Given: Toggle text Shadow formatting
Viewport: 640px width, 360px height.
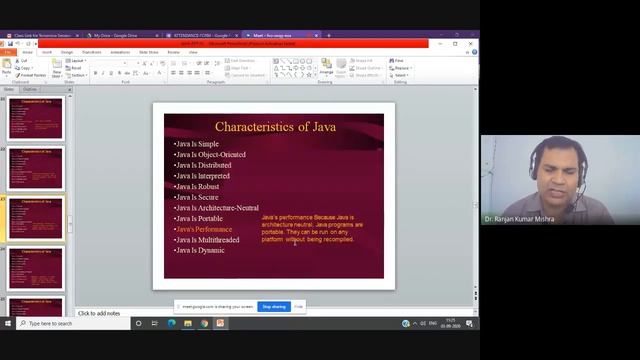Looking at the screenshot, I should tap(119, 73).
